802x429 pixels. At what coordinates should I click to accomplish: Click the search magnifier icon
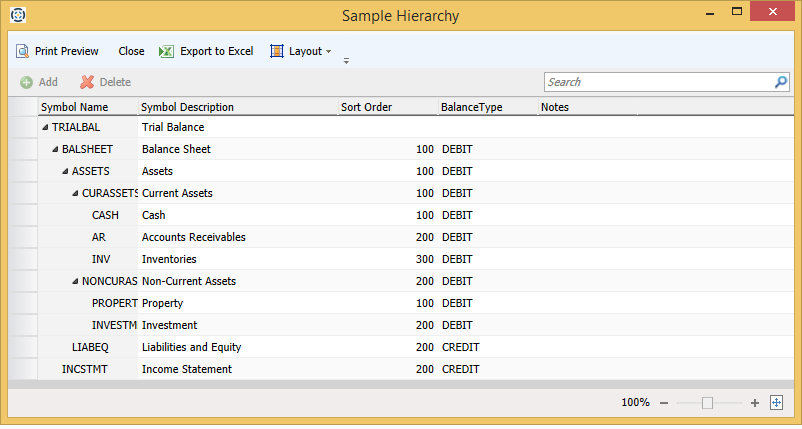[781, 82]
